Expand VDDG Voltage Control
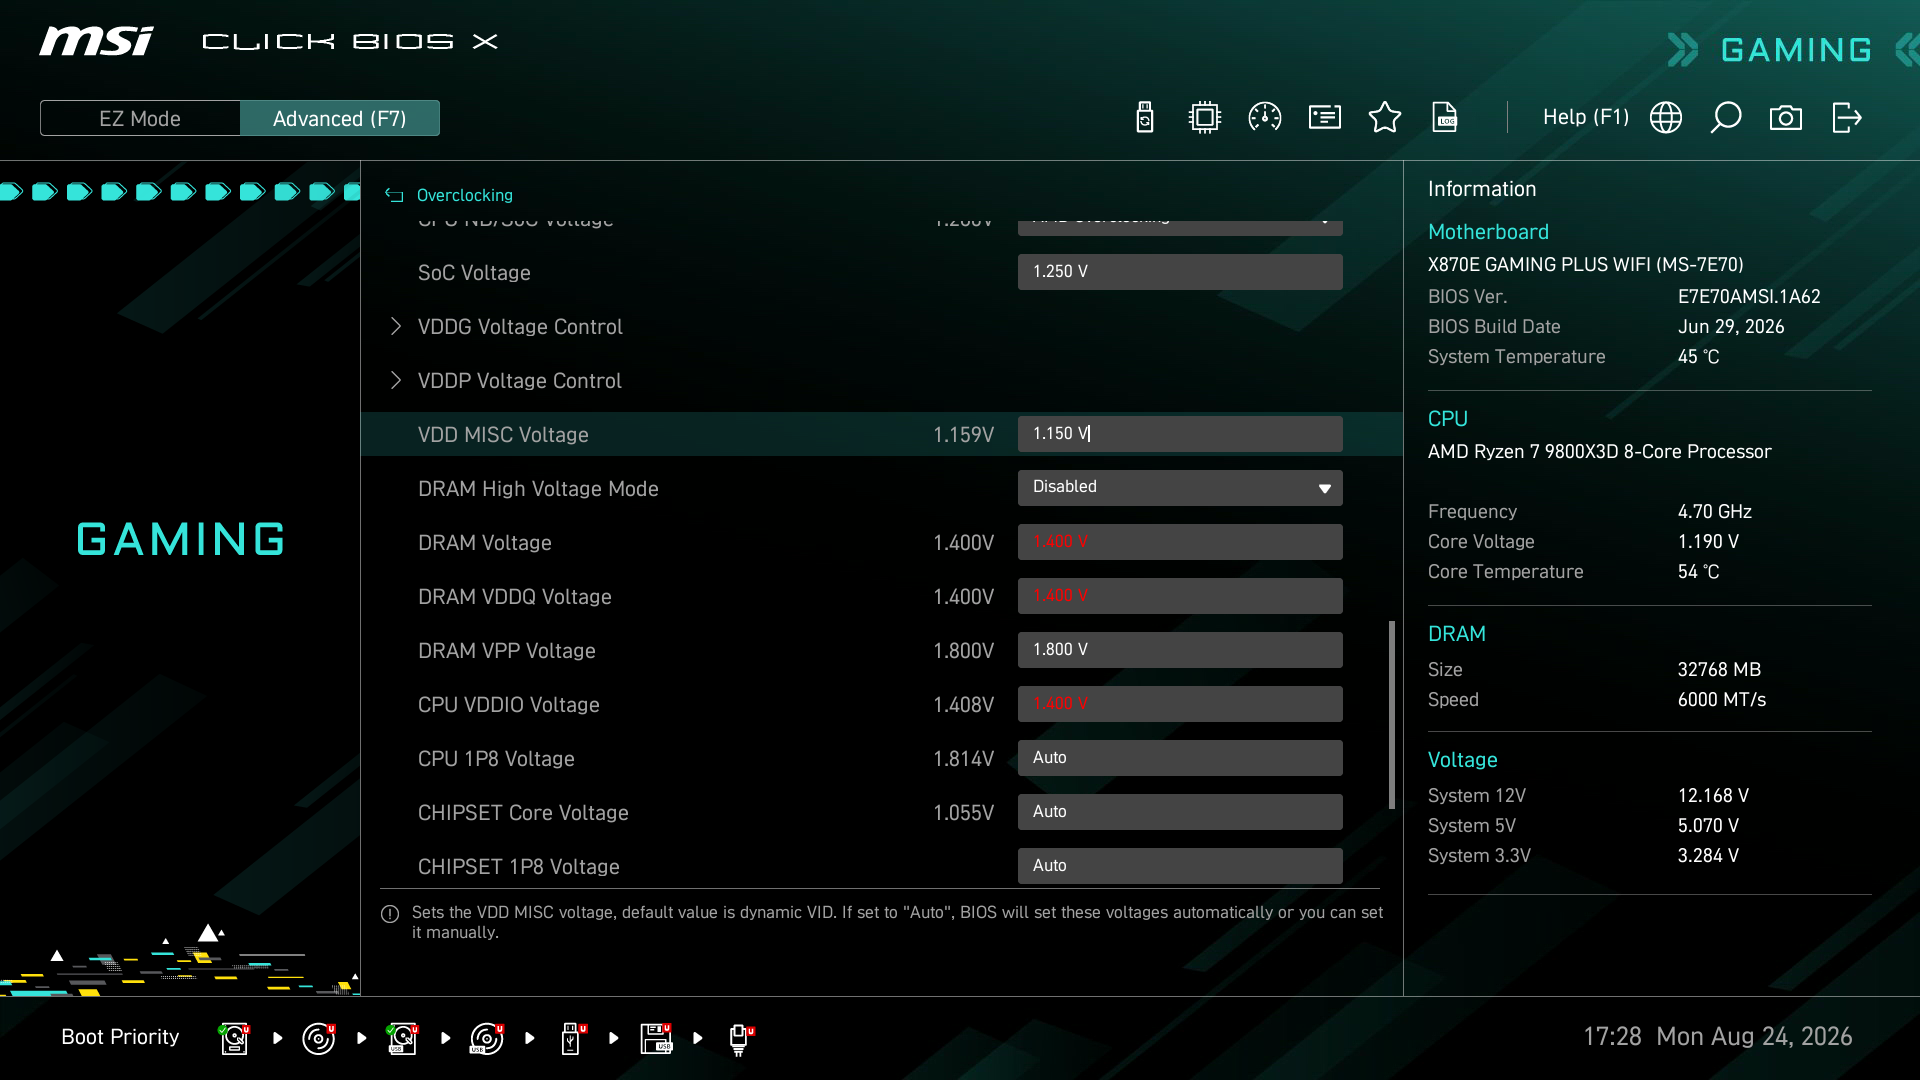This screenshot has width=1920, height=1080. (520, 327)
